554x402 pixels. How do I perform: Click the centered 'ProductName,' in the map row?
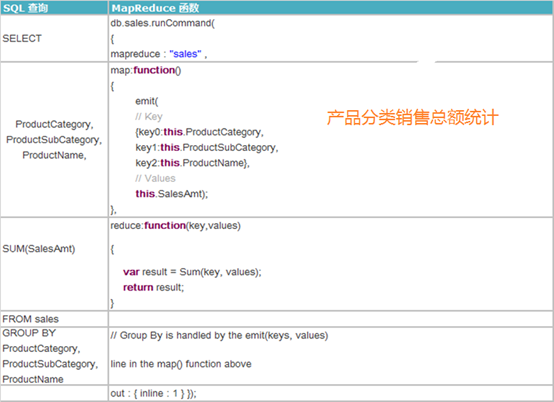(x=54, y=155)
